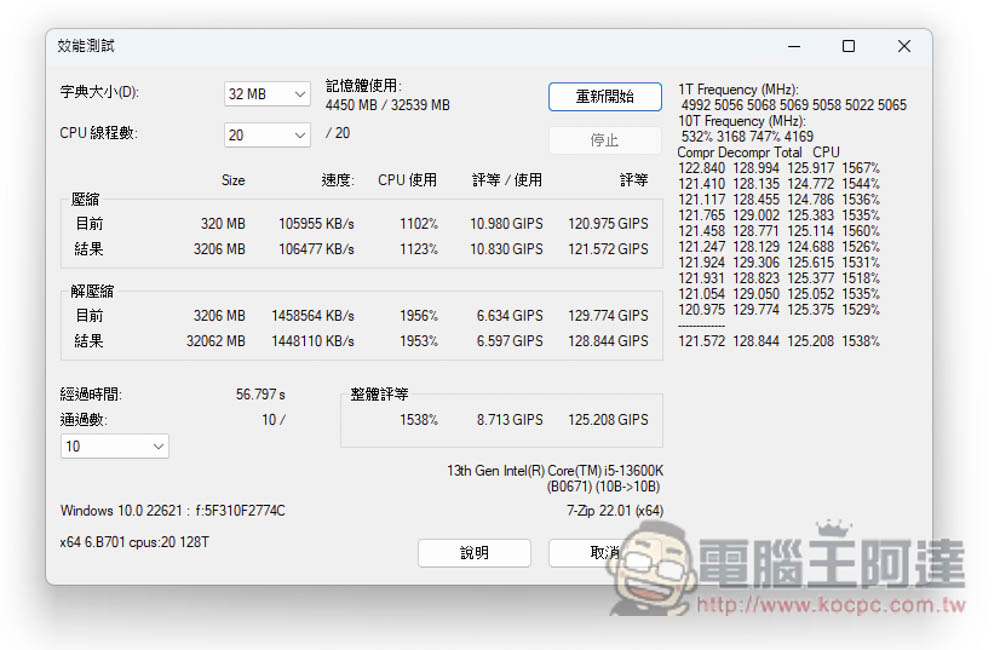
Task: Open help with the 說明 button
Action: pos(474,553)
